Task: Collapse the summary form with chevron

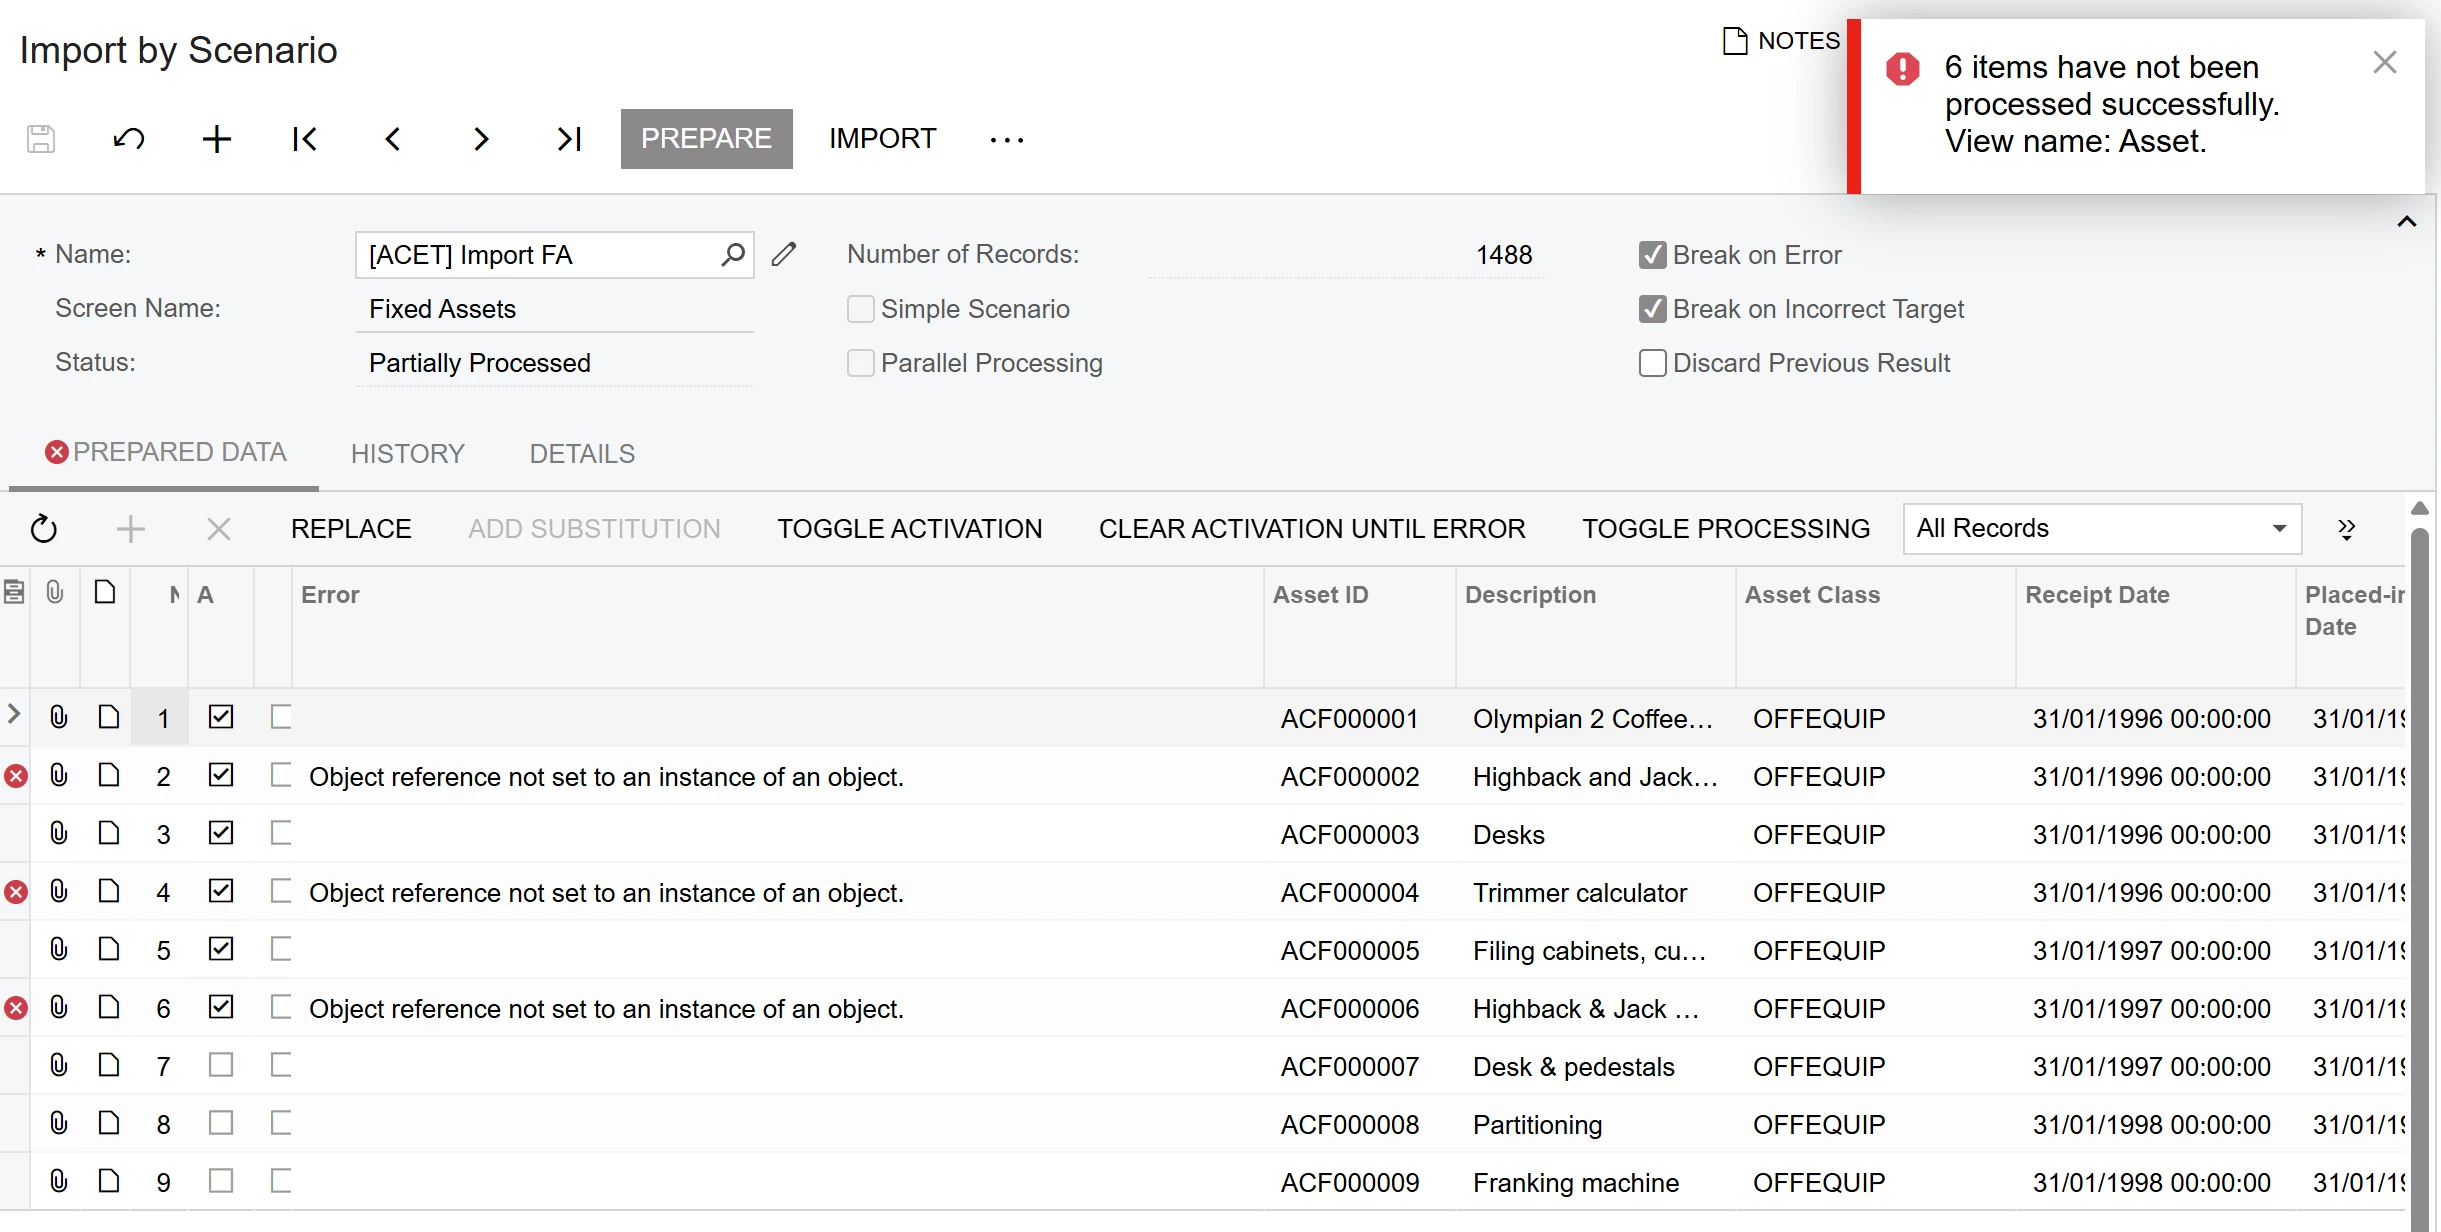Action: [2406, 222]
